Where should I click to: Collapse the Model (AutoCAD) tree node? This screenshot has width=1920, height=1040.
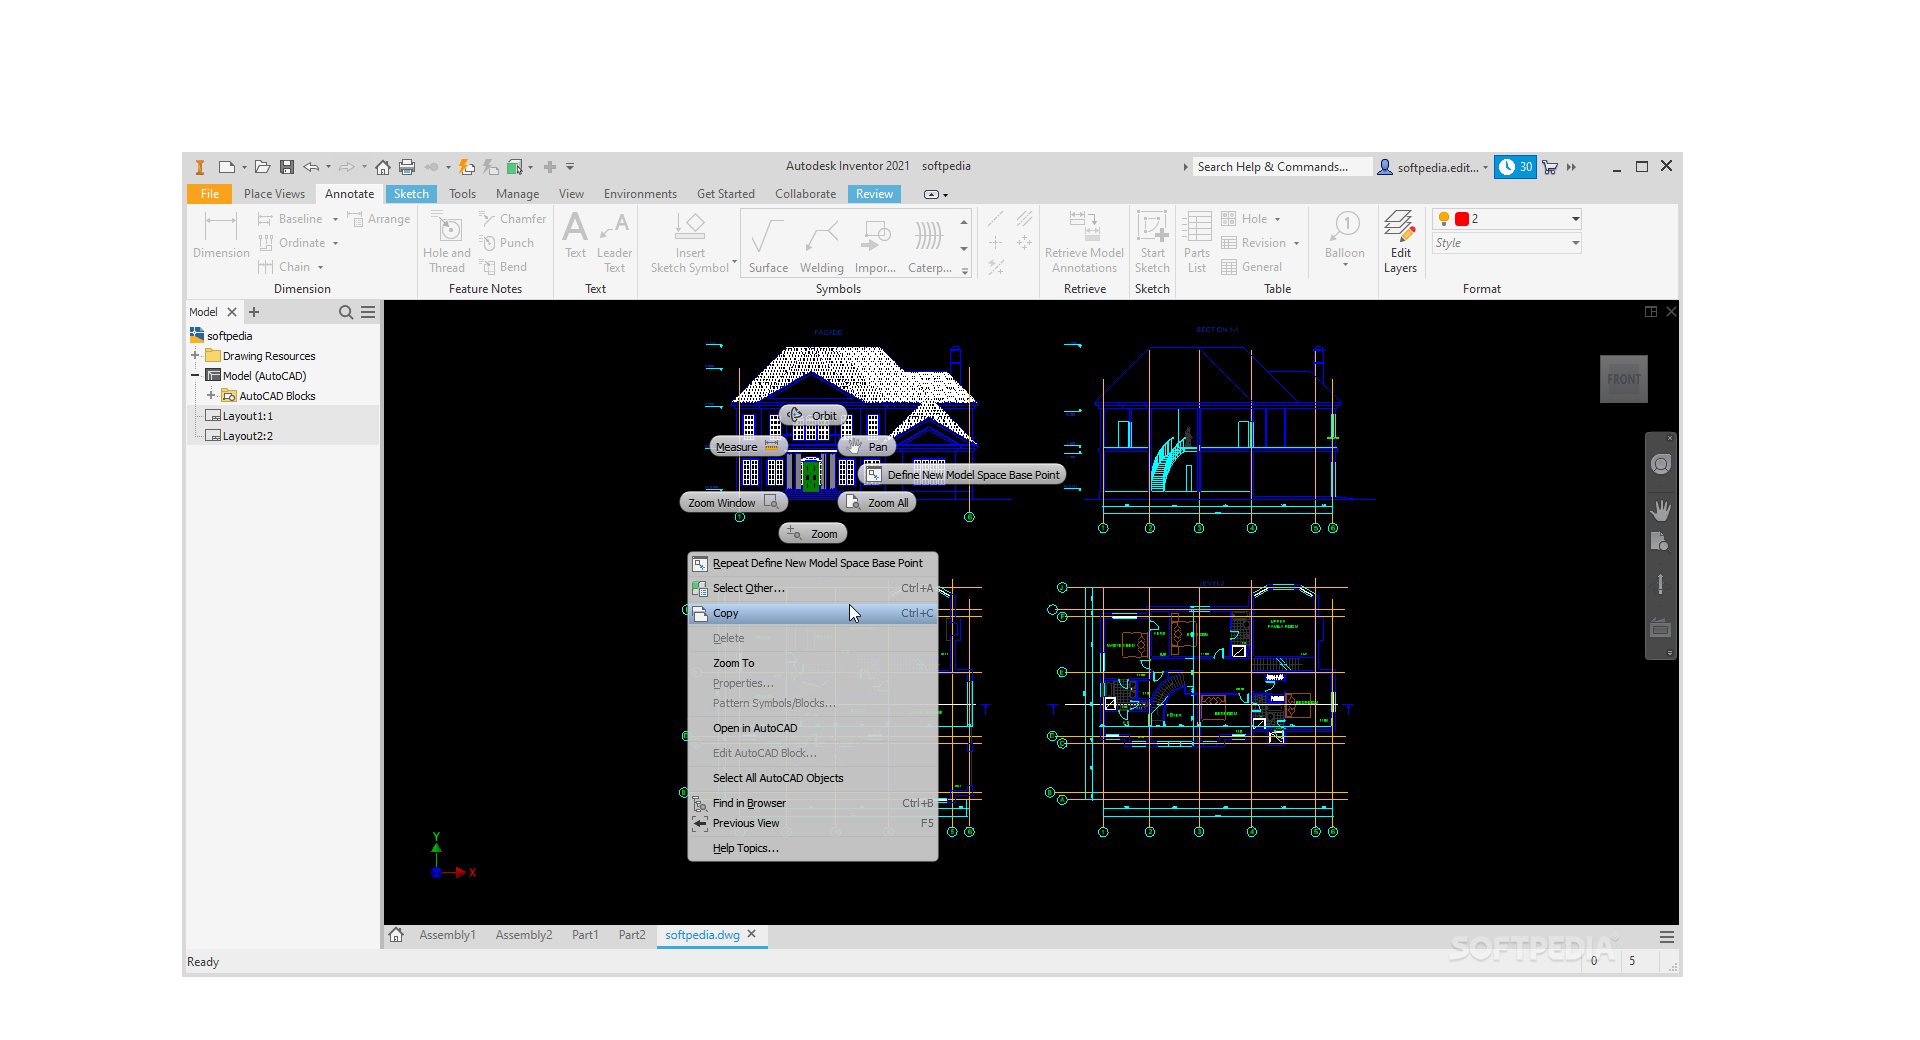click(195, 376)
